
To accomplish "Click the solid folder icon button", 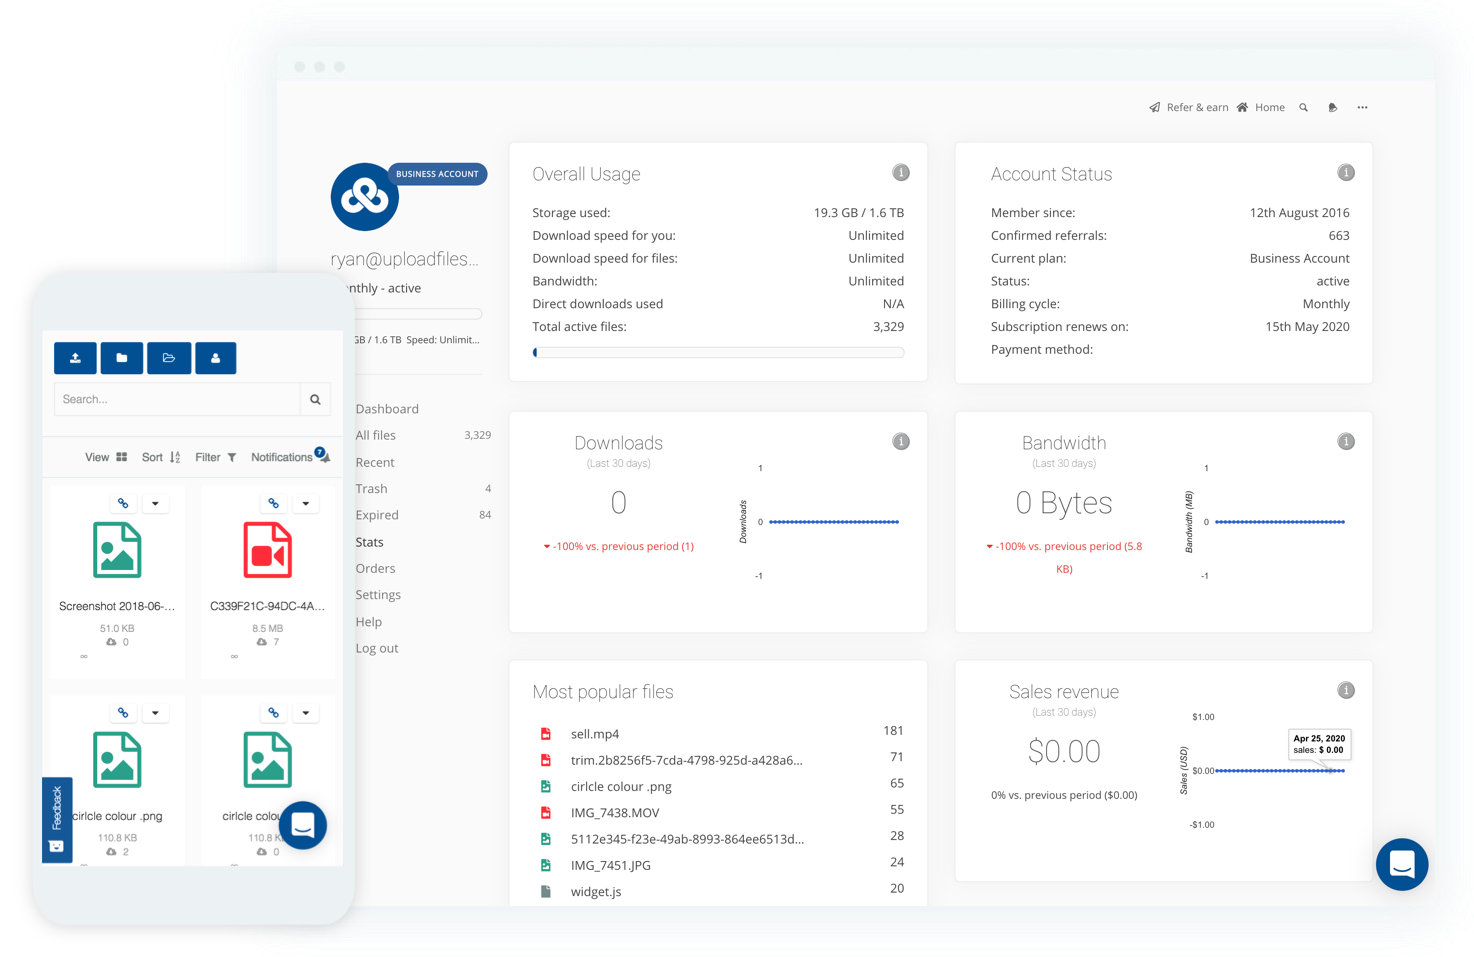I will pos(121,358).
